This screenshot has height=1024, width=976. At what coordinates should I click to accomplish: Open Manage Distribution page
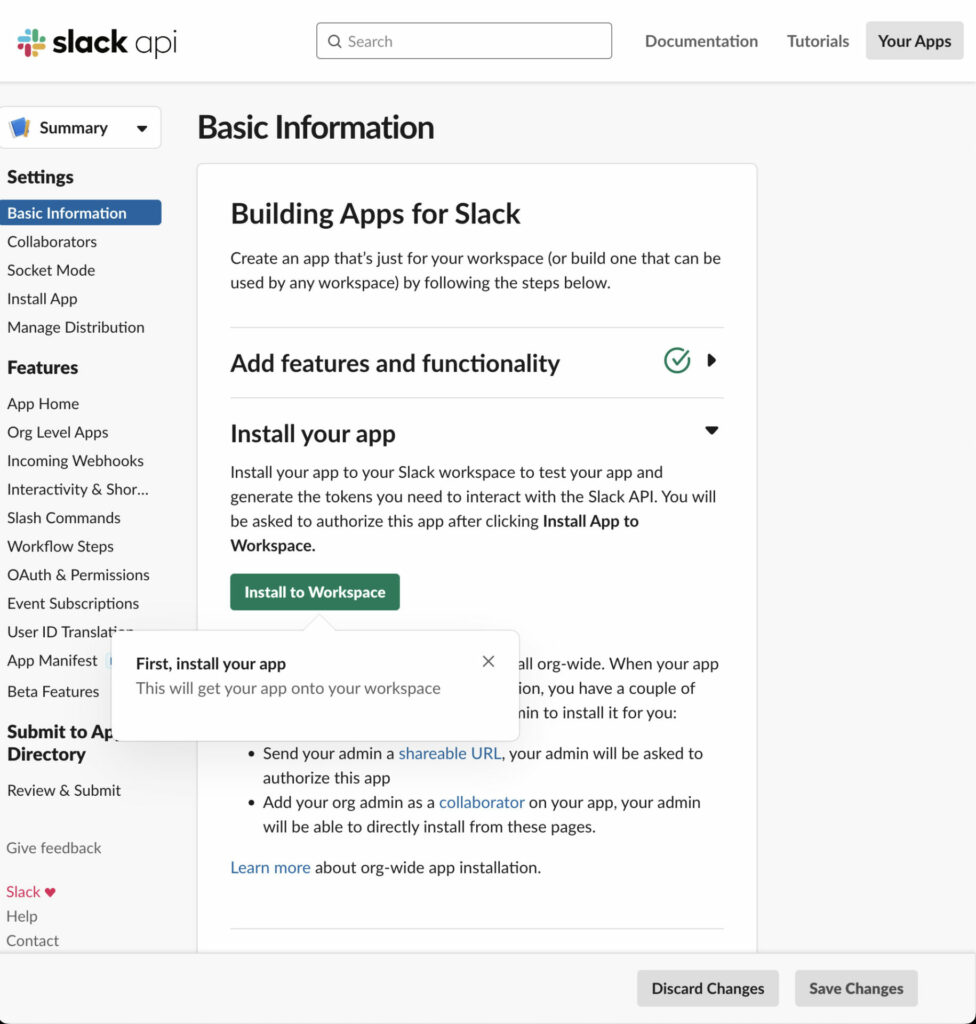pos(76,327)
